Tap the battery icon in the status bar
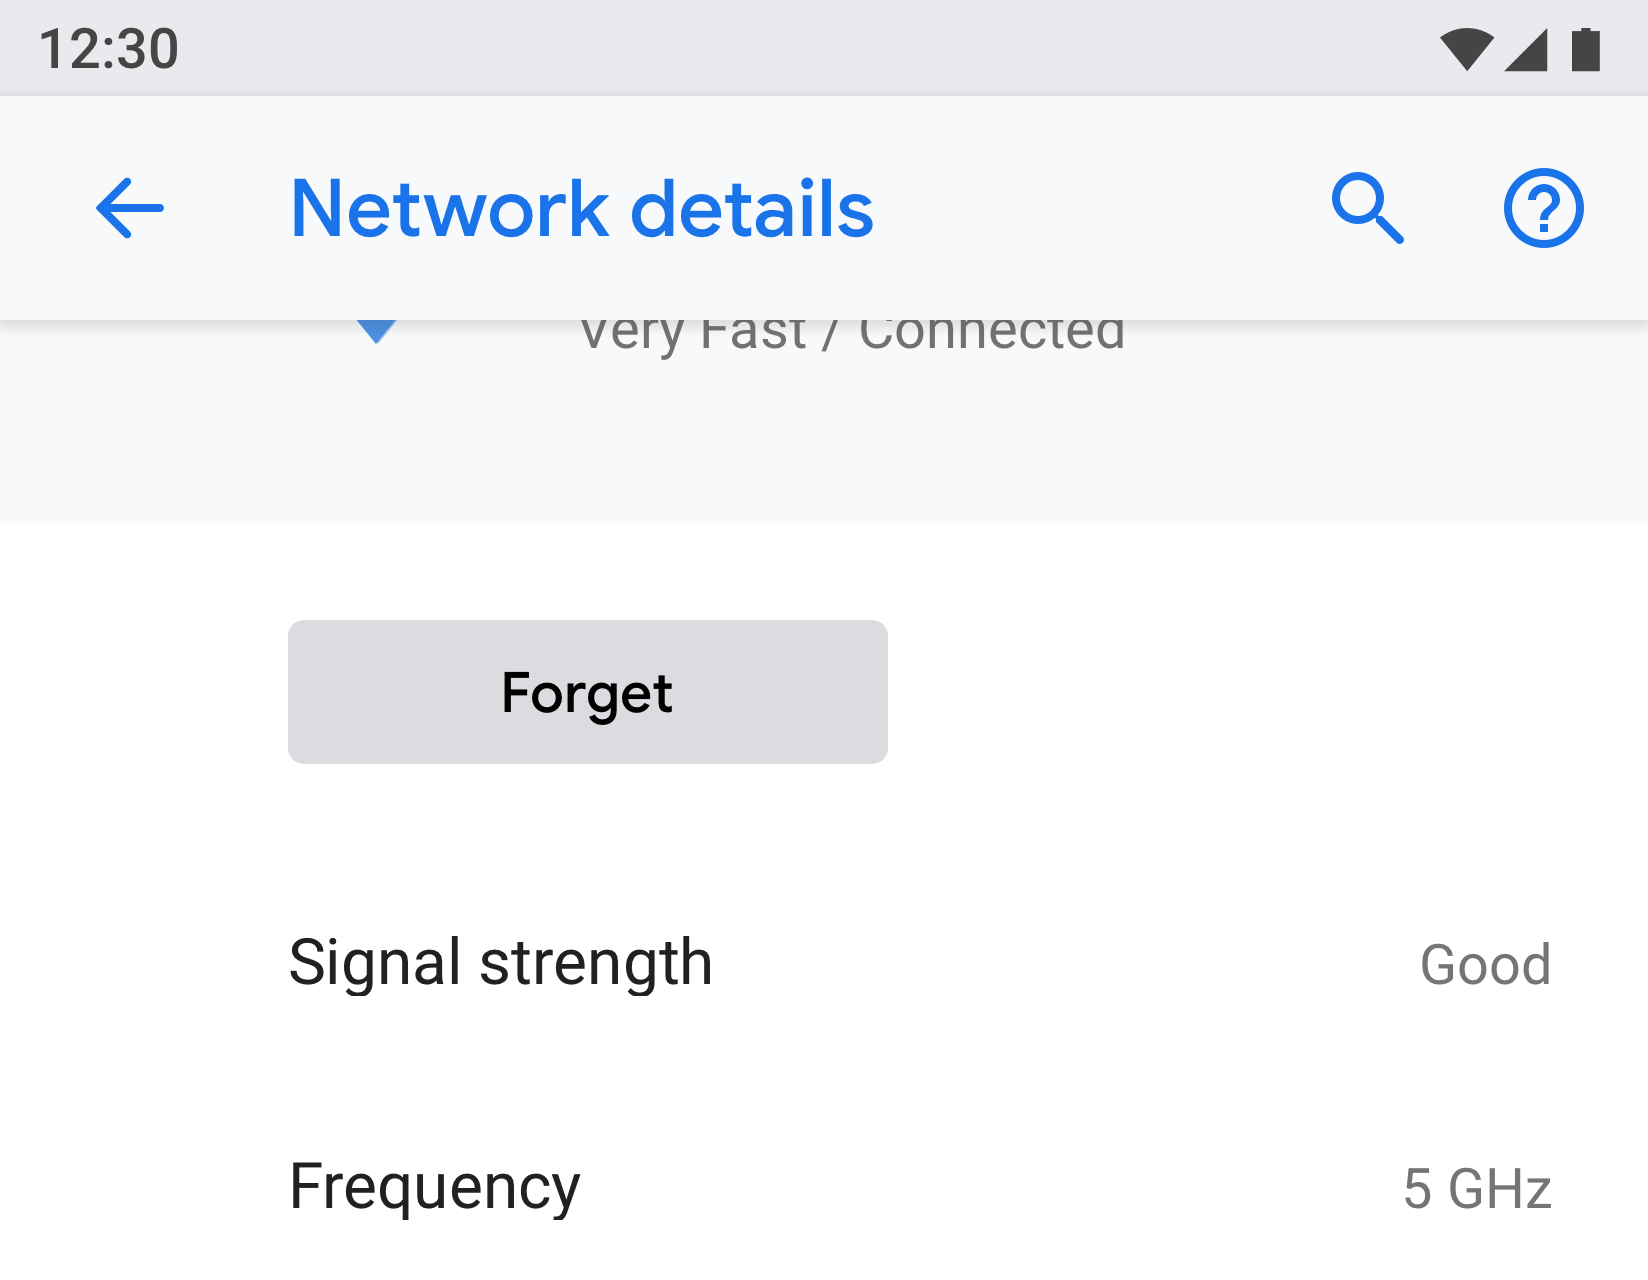 click(x=1585, y=50)
